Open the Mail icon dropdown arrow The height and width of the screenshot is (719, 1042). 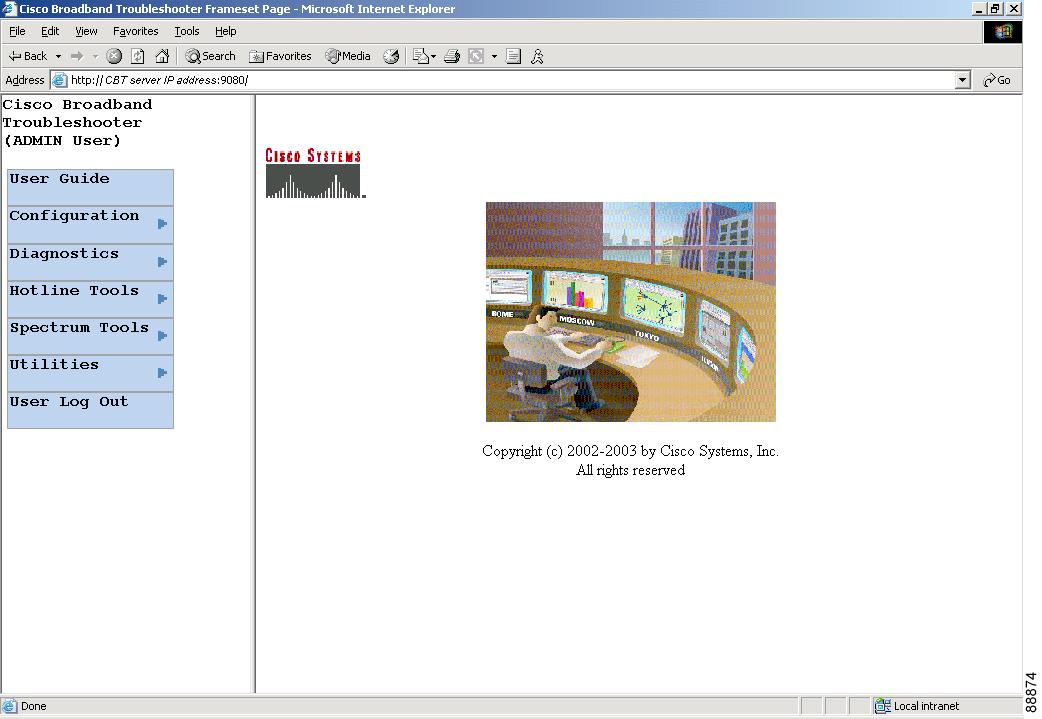(433, 56)
